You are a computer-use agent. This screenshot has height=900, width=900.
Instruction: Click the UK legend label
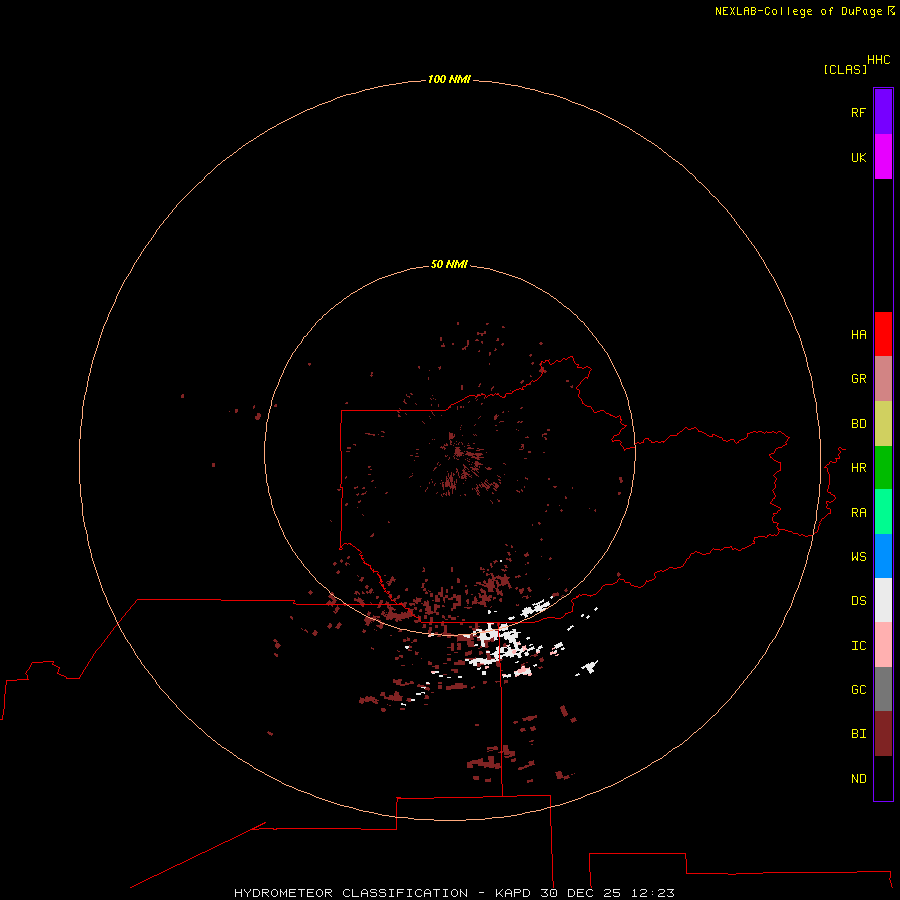858,157
